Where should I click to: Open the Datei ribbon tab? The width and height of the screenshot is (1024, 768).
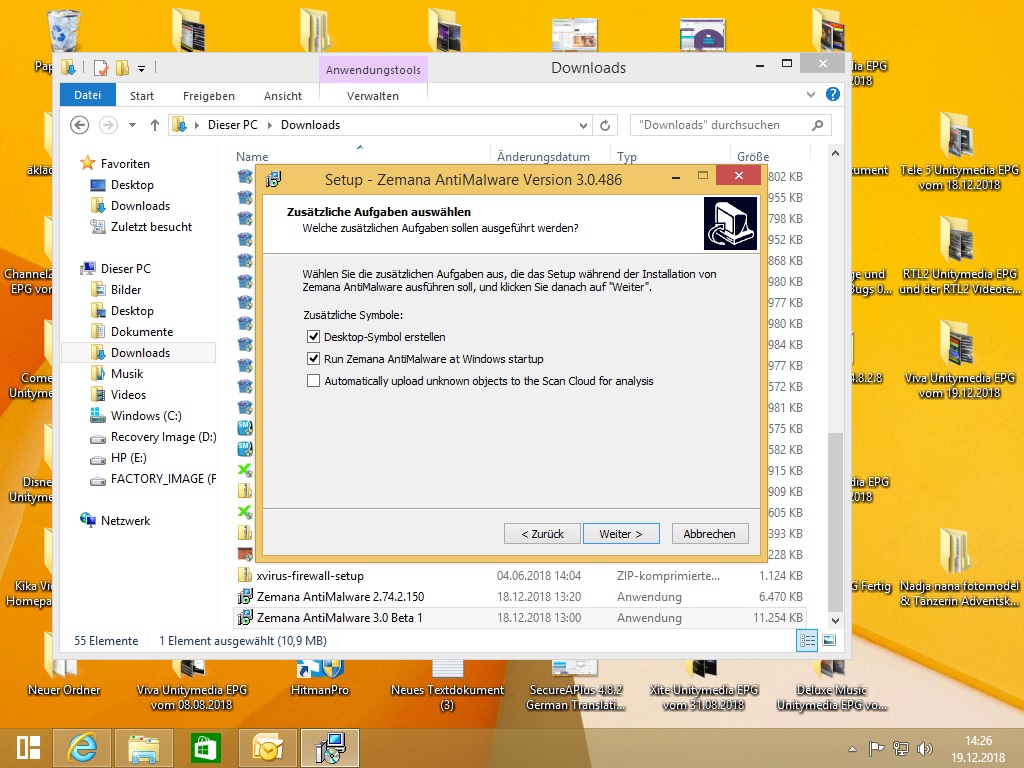pos(88,95)
